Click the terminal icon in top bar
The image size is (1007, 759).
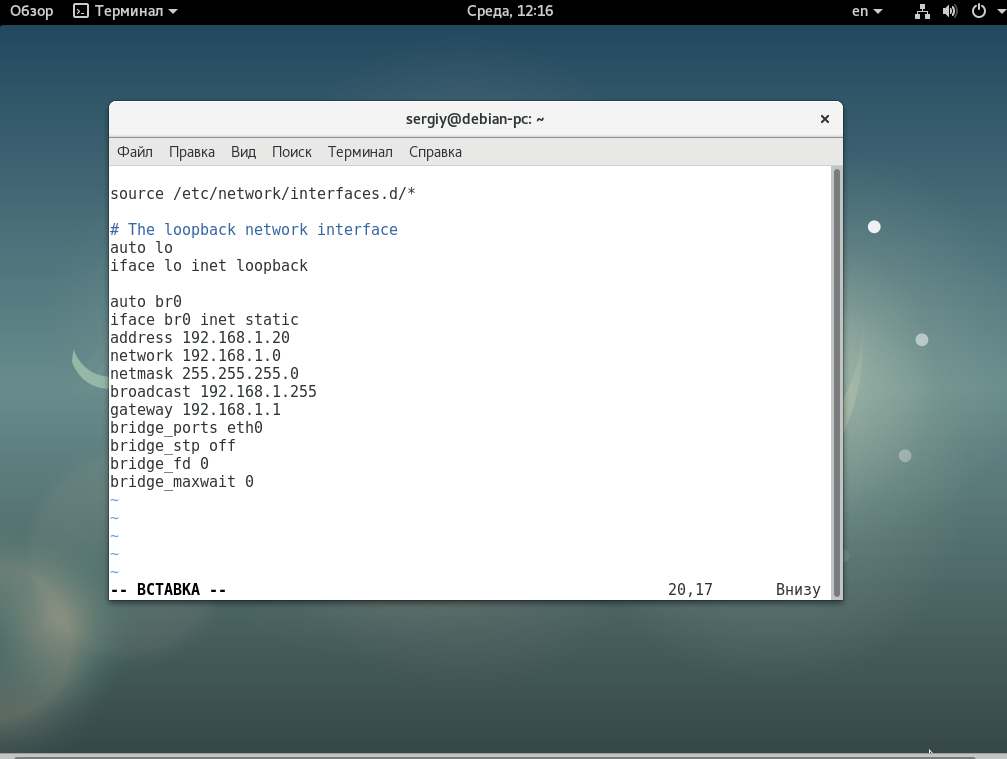81,12
